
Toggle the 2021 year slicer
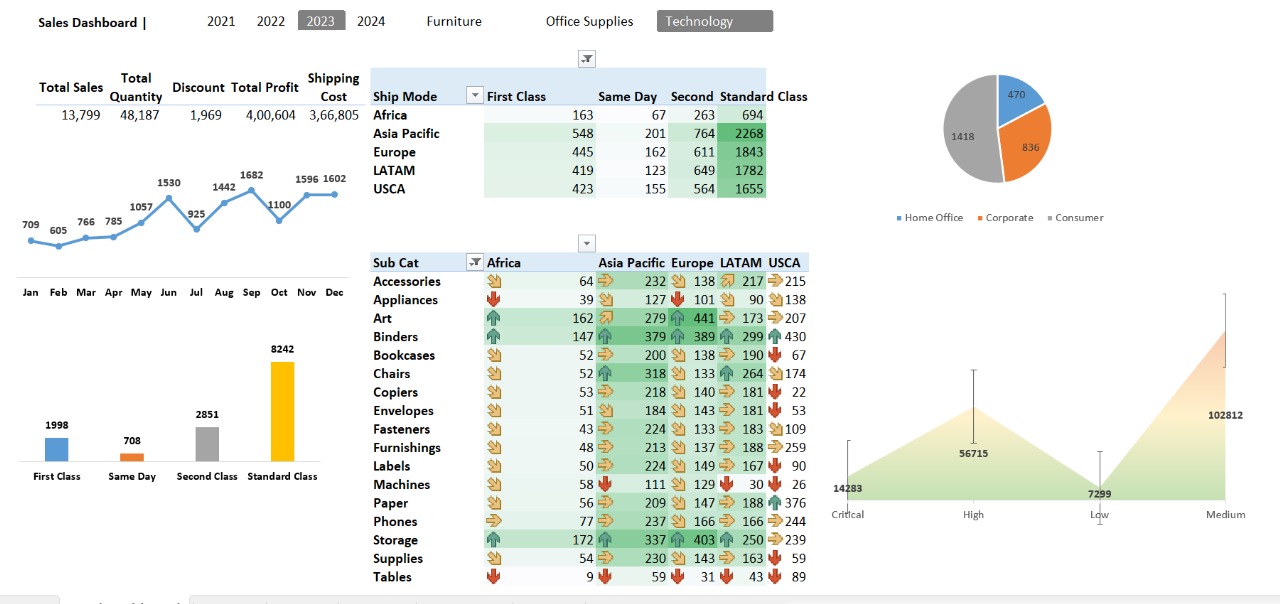(221, 21)
